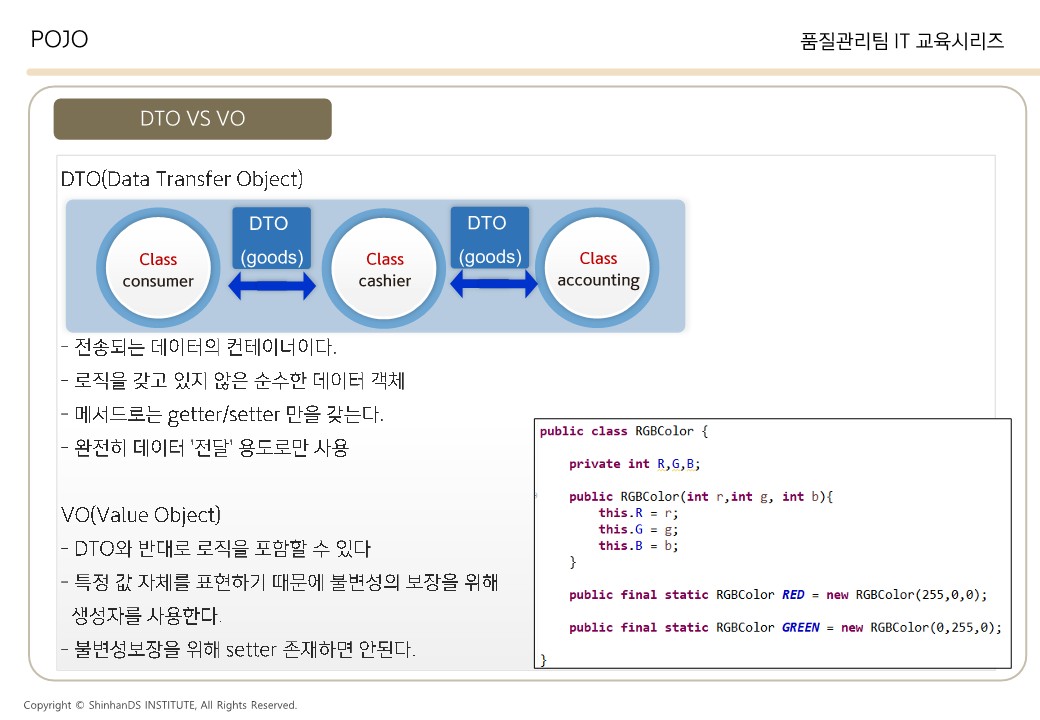Click the DTO(Data Transfer Object) heading

point(182,179)
